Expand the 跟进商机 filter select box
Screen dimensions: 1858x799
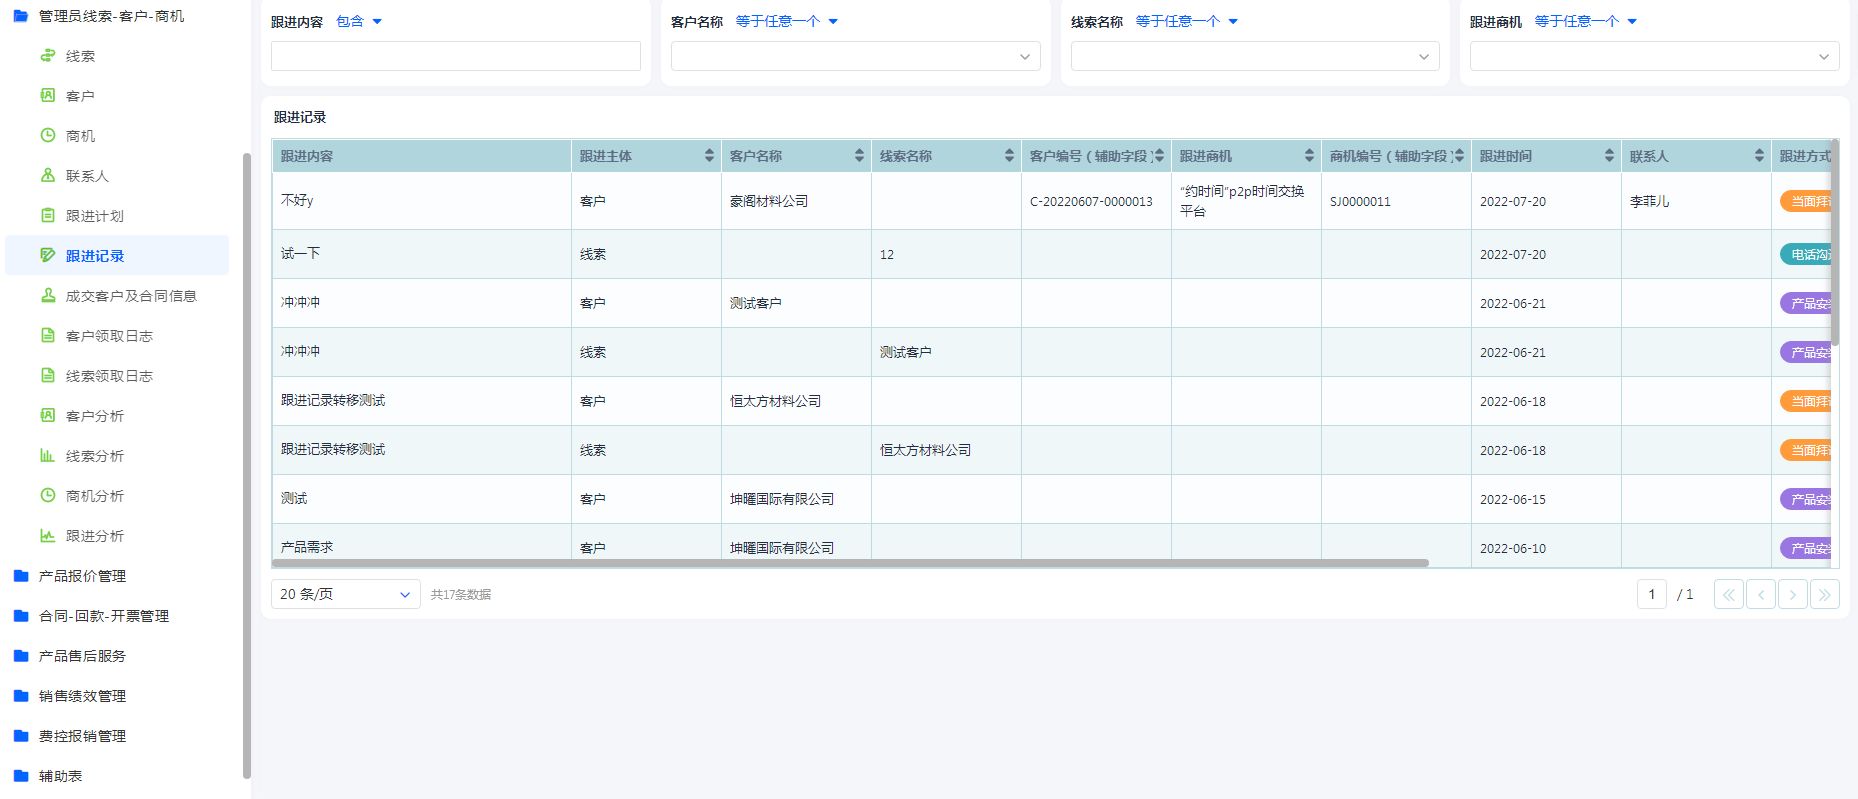tap(1654, 56)
